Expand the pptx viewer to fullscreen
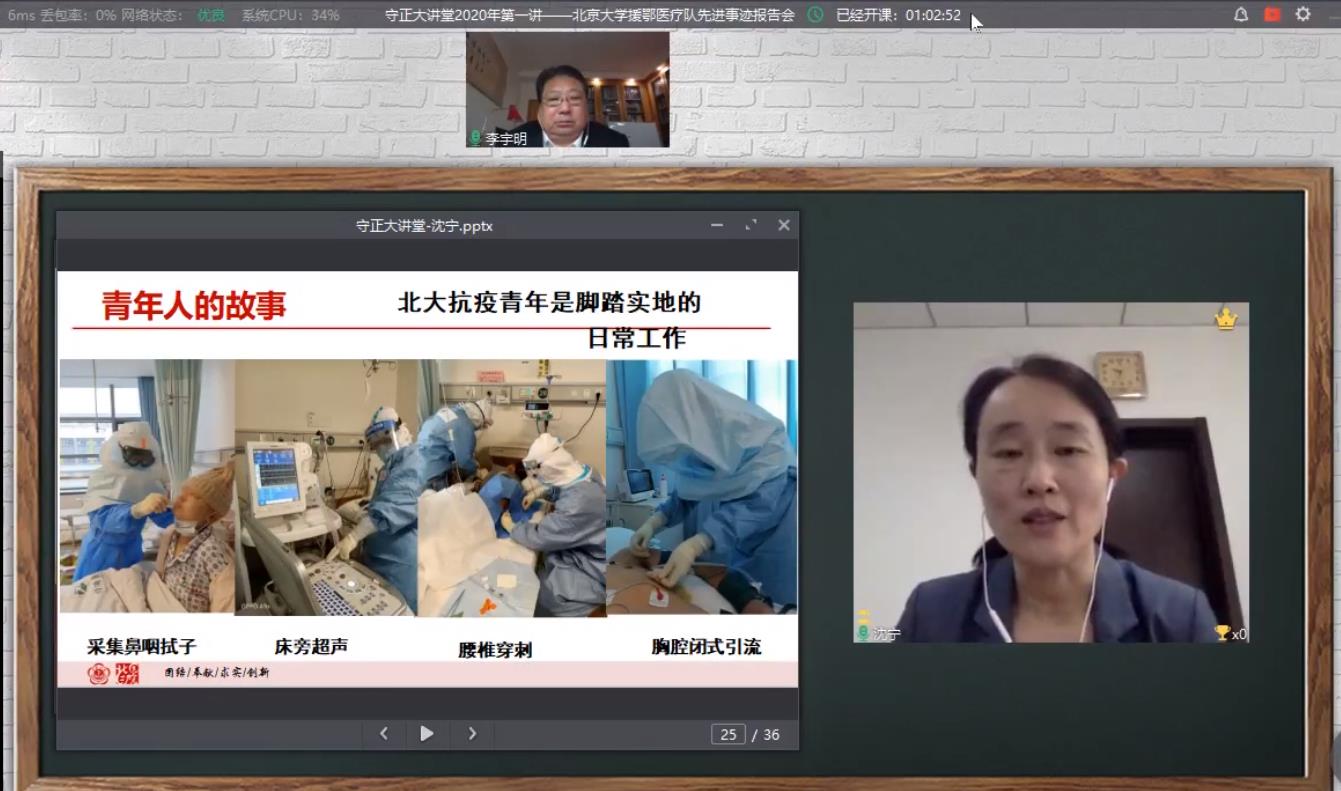Image resolution: width=1341 pixels, height=791 pixels. click(751, 225)
